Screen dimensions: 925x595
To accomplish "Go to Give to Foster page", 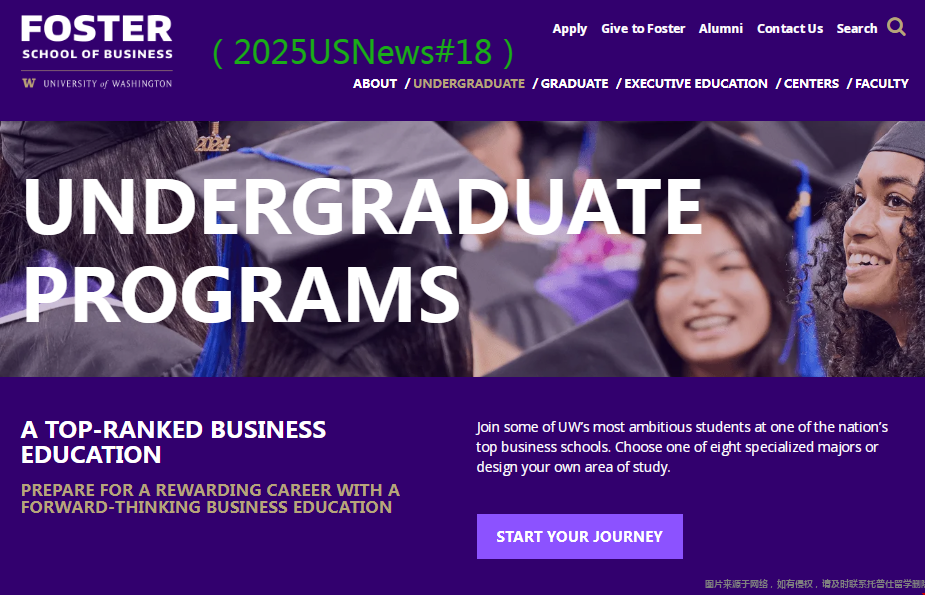I will coord(643,28).
